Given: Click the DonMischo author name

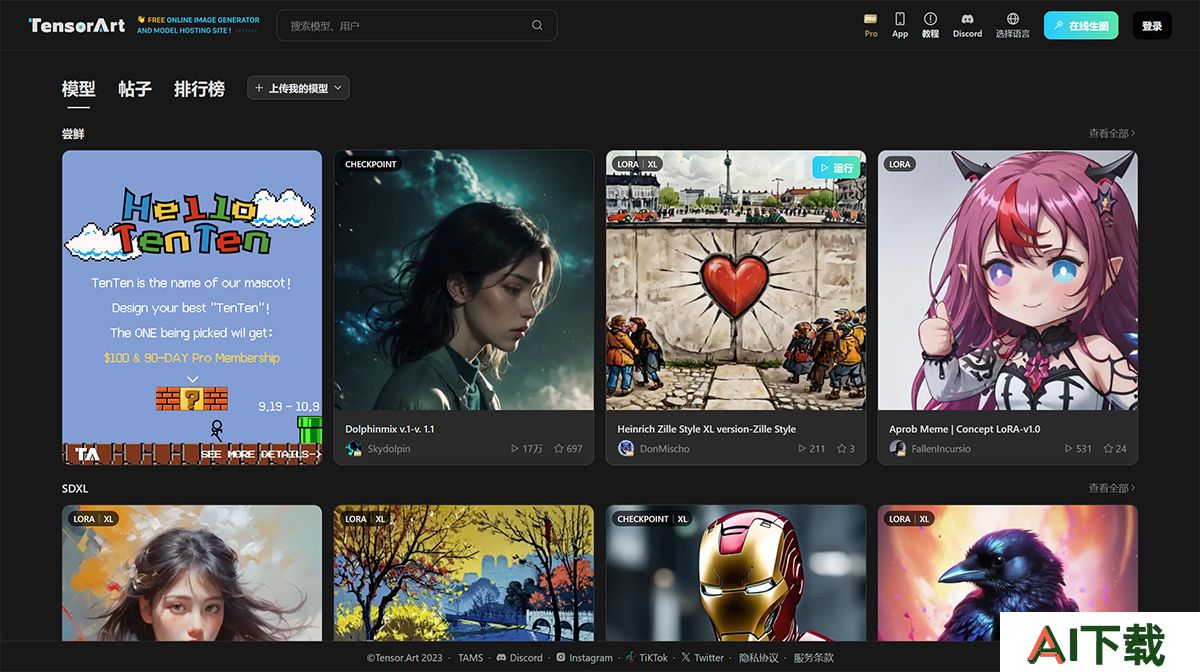Looking at the screenshot, I should pos(665,449).
